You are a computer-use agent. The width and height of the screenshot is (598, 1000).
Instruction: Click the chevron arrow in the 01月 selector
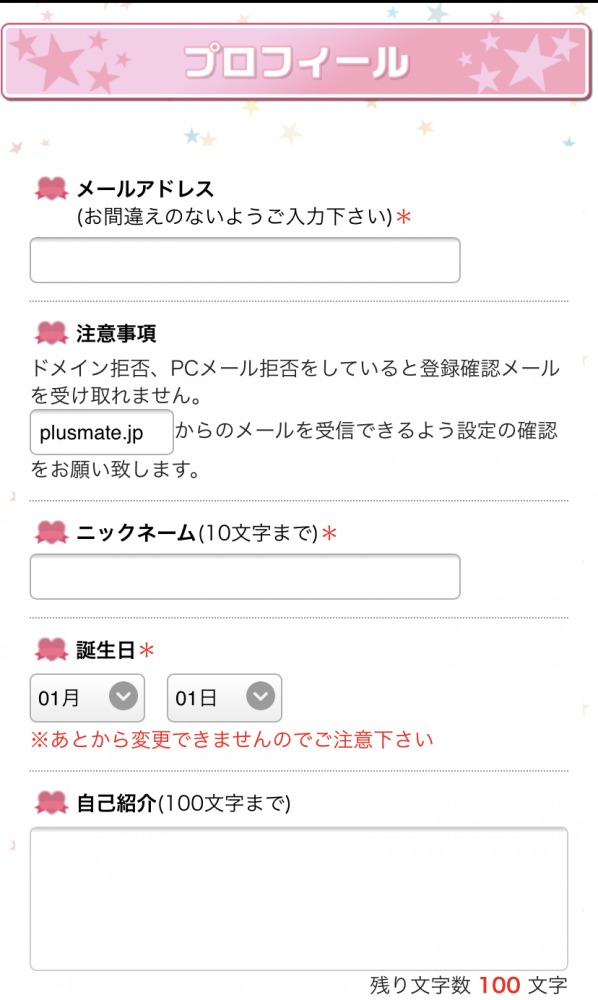pyautogui.click(x=123, y=696)
